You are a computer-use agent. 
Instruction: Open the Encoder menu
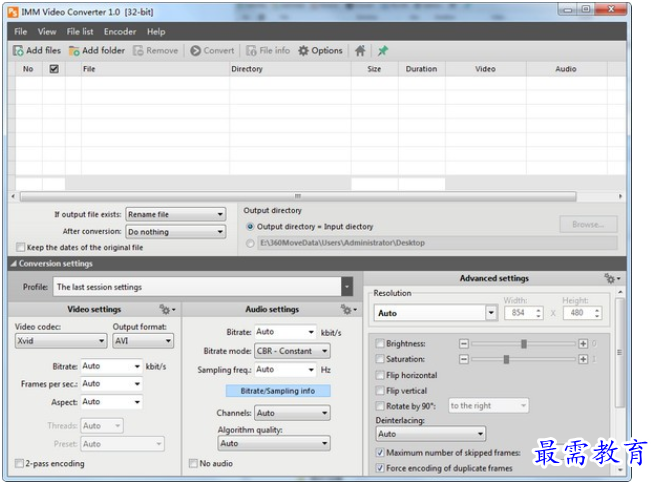pyautogui.click(x=120, y=32)
